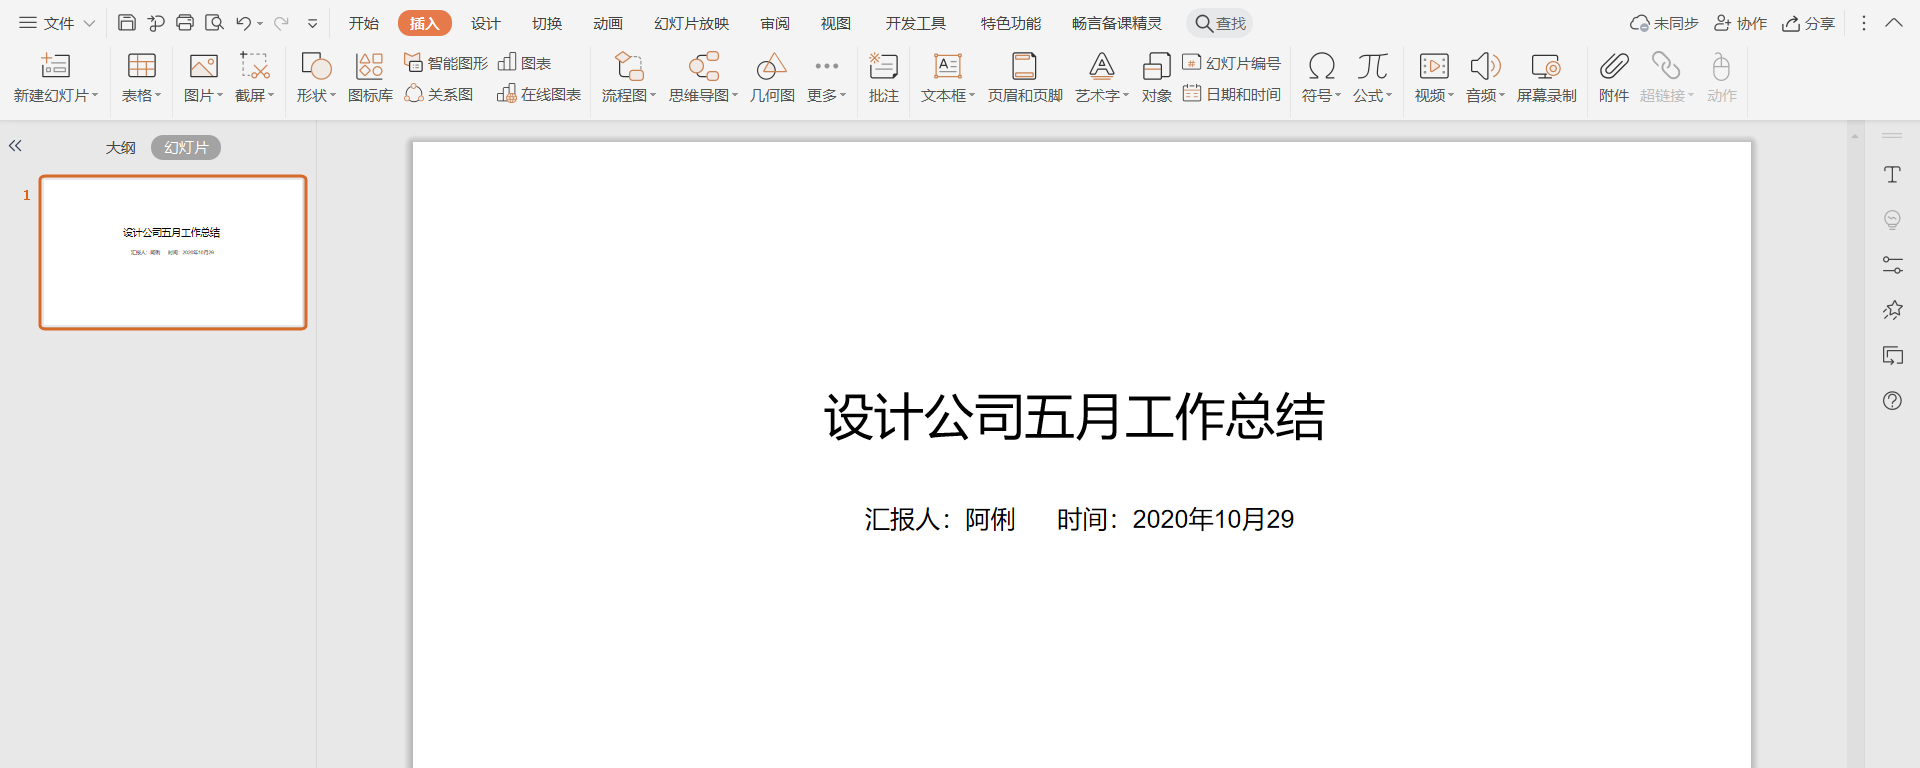The image size is (1920, 768).
Task: Switch to 大纲 outline view
Action: click(121, 147)
